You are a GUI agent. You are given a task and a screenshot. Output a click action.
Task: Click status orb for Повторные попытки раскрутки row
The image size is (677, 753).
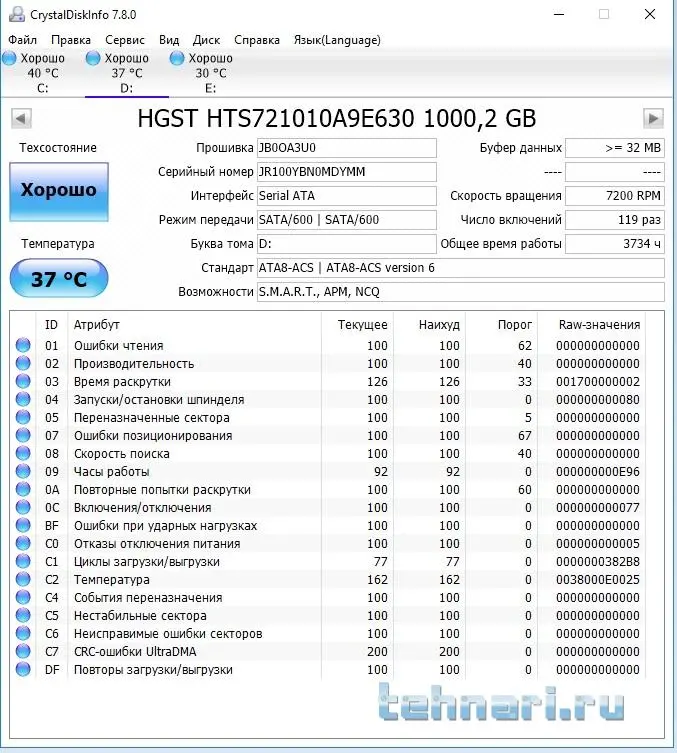pyautogui.click(x=23, y=489)
